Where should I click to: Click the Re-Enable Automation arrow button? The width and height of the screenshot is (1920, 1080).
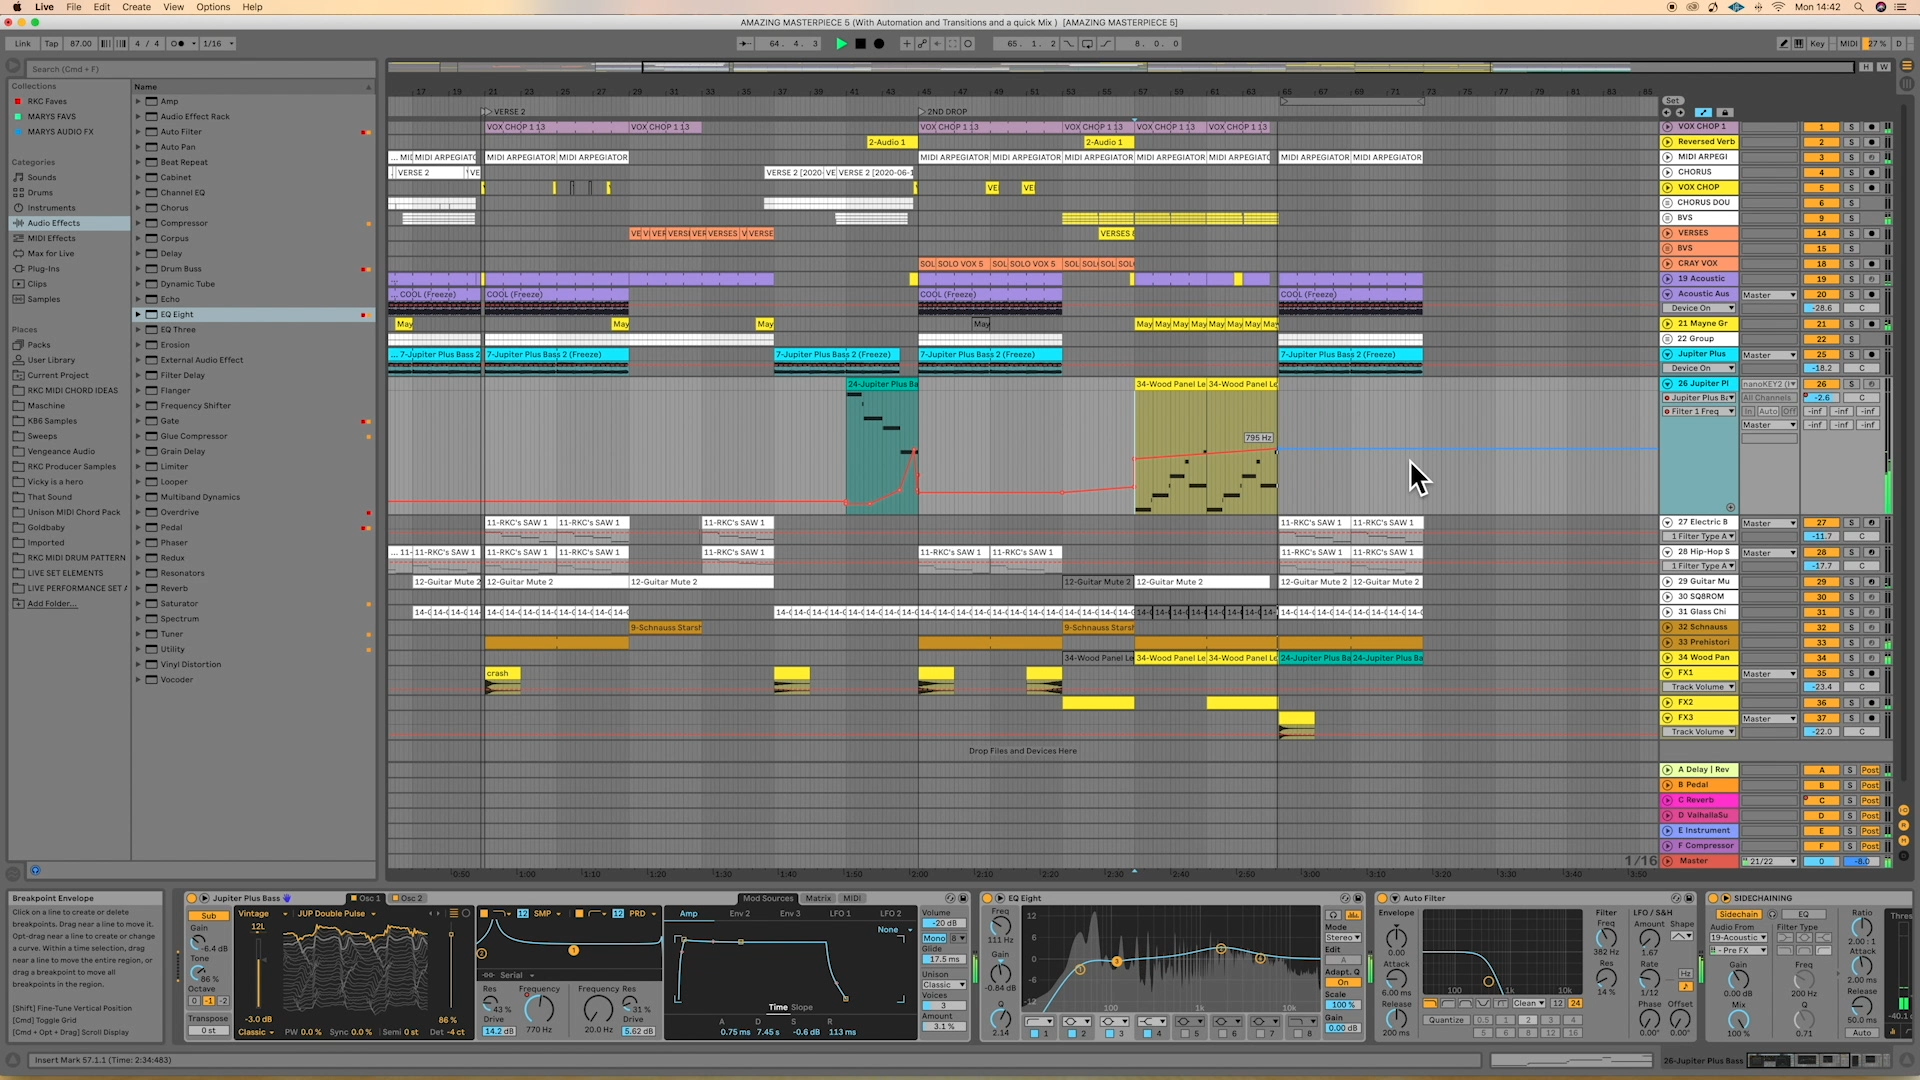pyautogui.click(x=937, y=44)
